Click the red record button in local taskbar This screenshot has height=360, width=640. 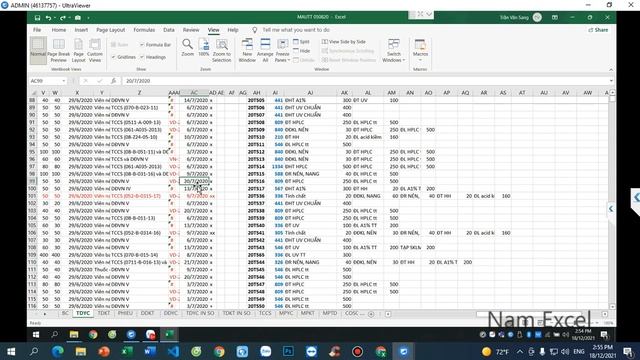tap(358, 351)
